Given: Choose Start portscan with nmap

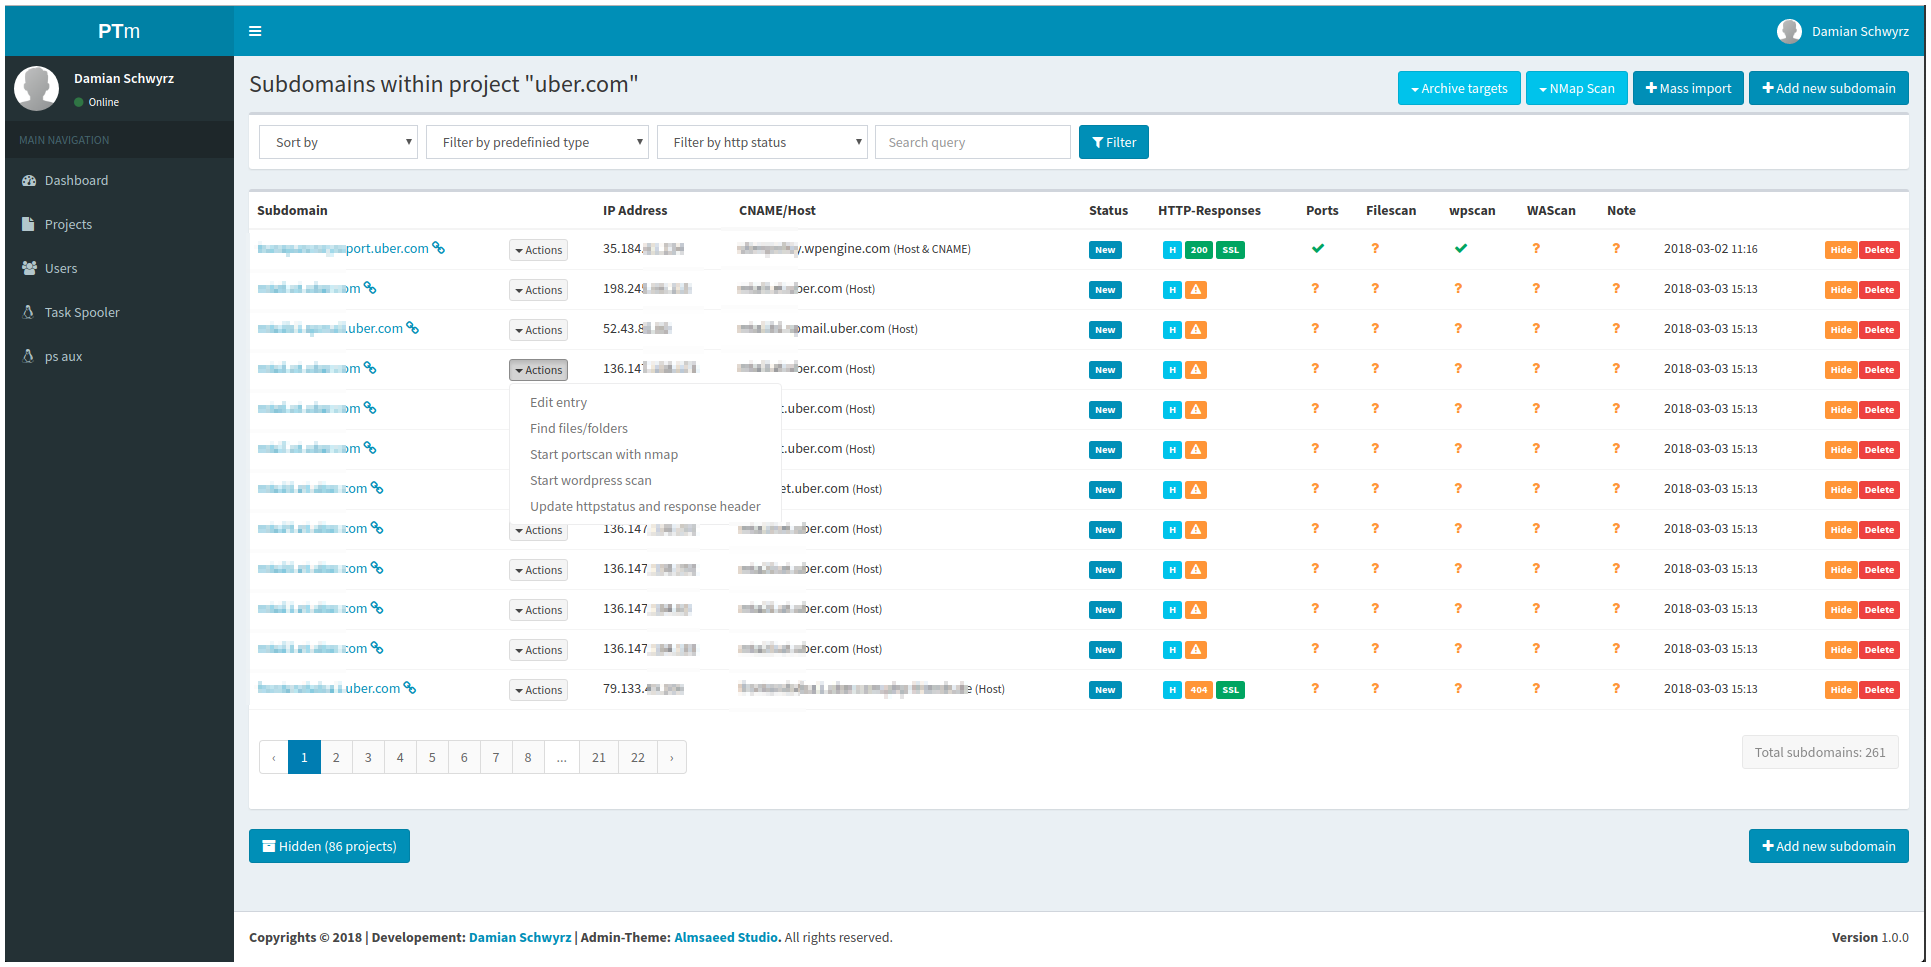Looking at the screenshot, I should pos(604,455).
